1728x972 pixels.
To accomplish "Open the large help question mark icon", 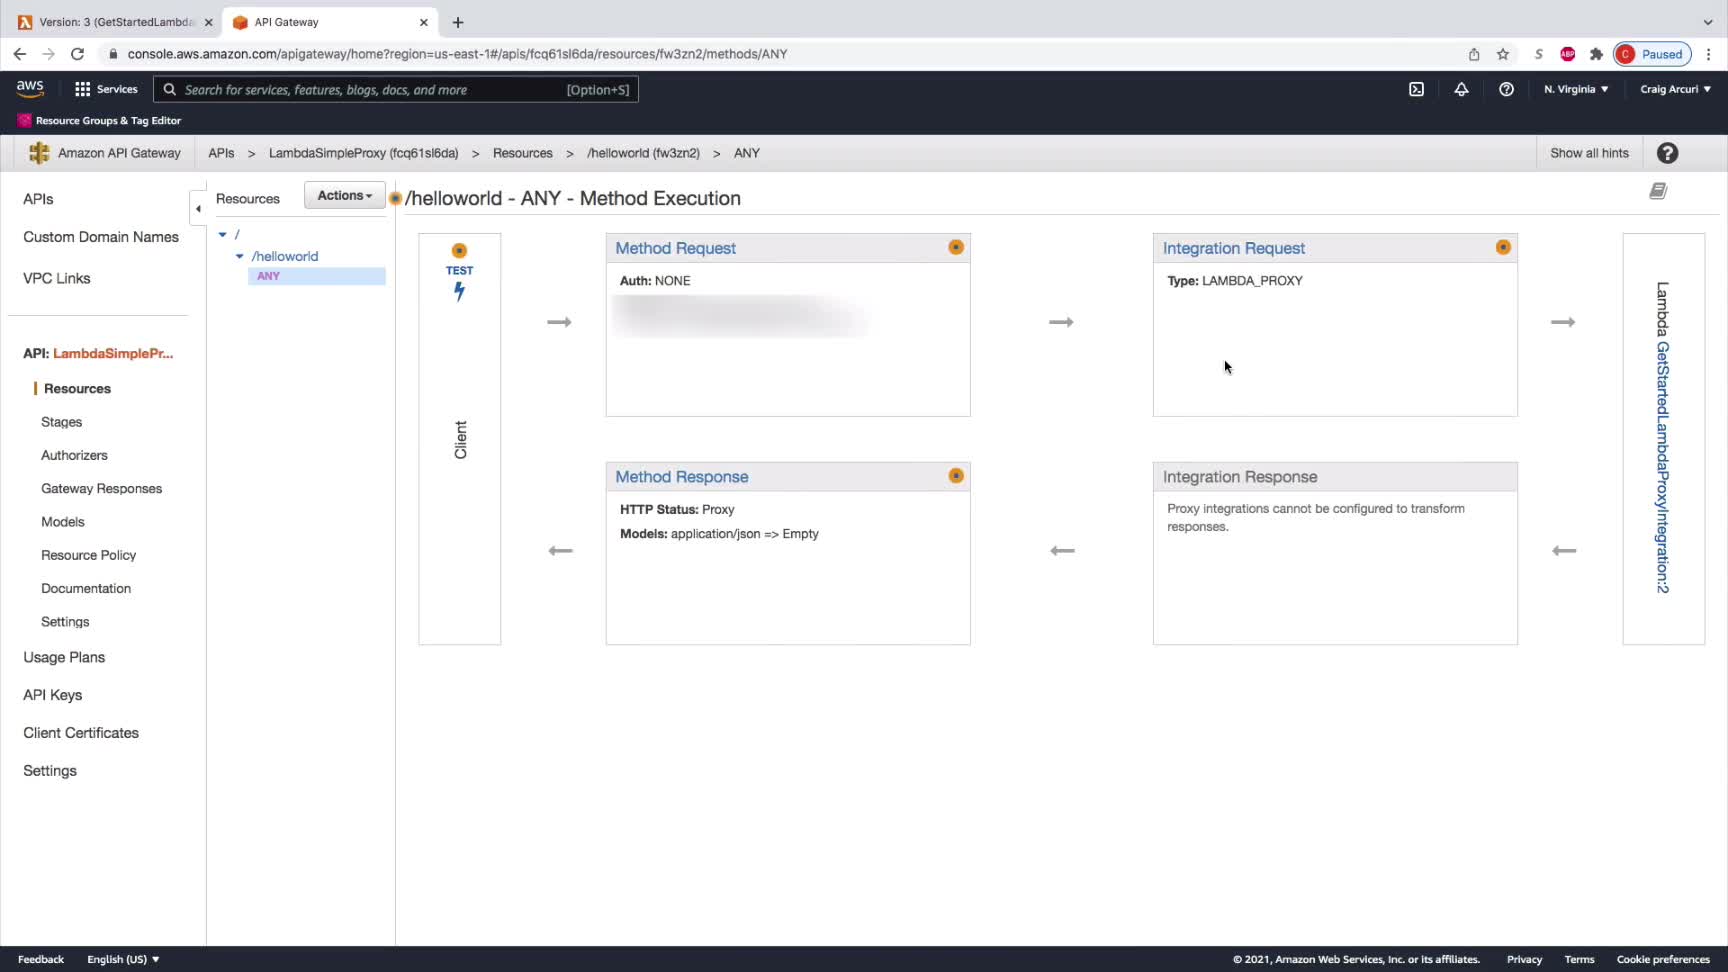I will pos(1667,153).
